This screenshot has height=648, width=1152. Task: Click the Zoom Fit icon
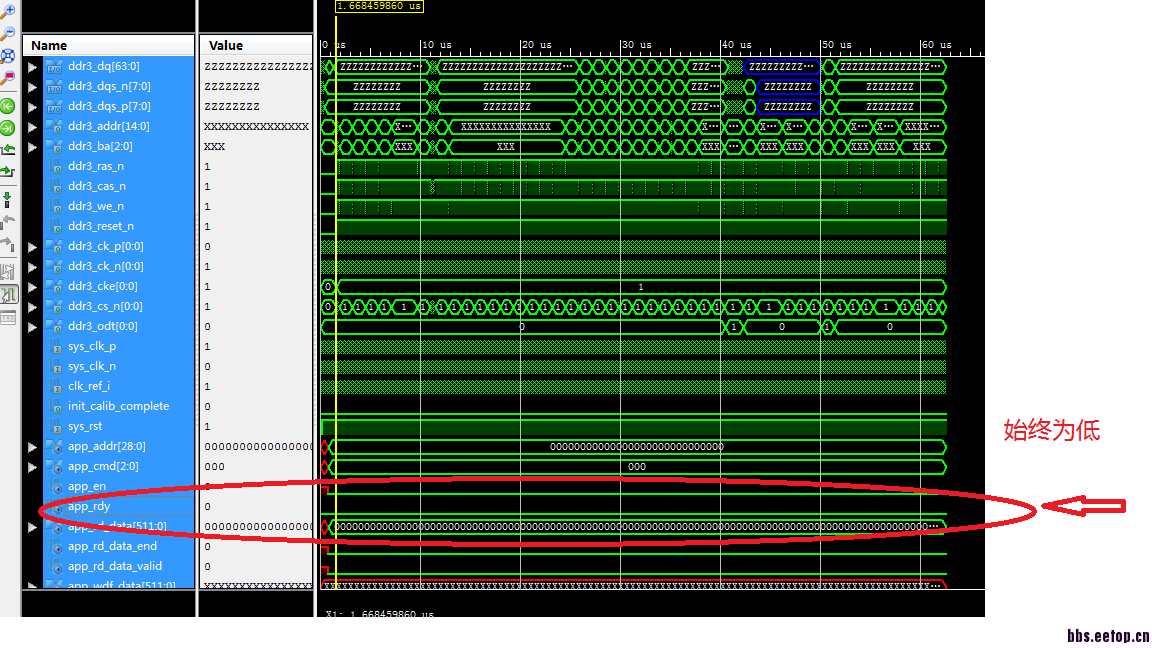pyautogui.click(x=8, y=56)
